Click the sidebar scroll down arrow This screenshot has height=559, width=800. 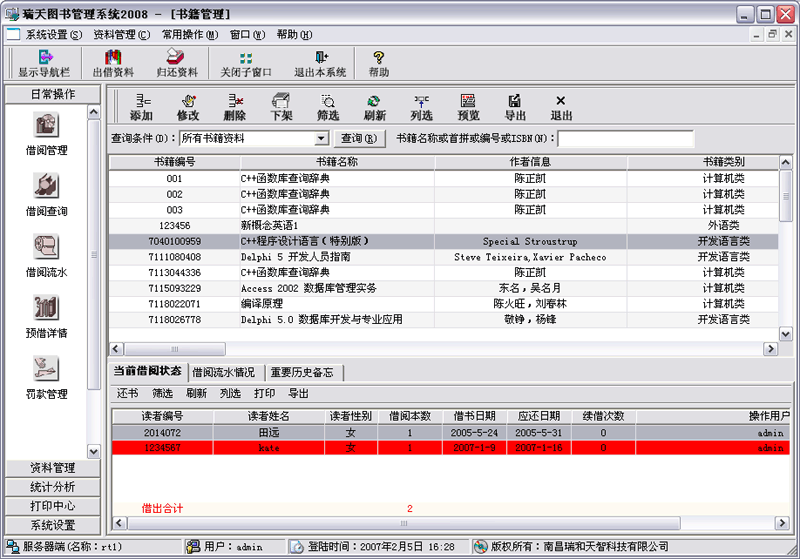pyautogui.click(x=94, y=451)
